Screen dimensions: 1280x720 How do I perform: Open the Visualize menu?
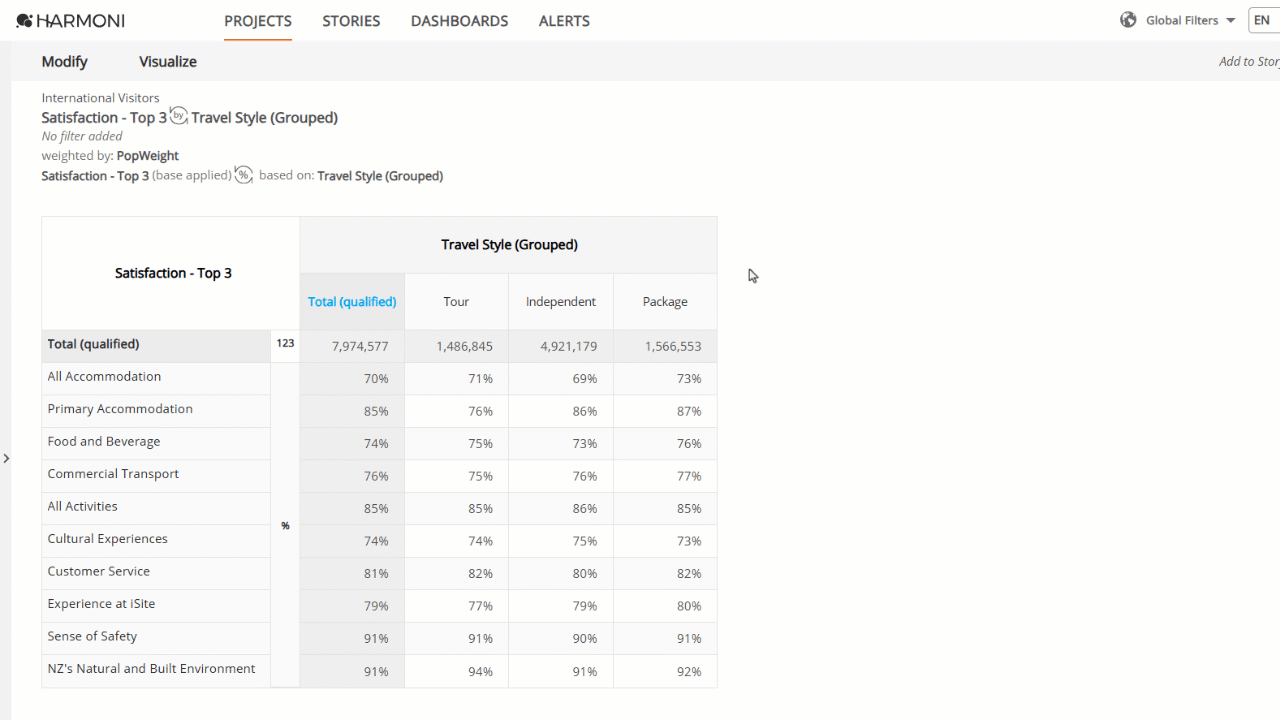(168, 61)
